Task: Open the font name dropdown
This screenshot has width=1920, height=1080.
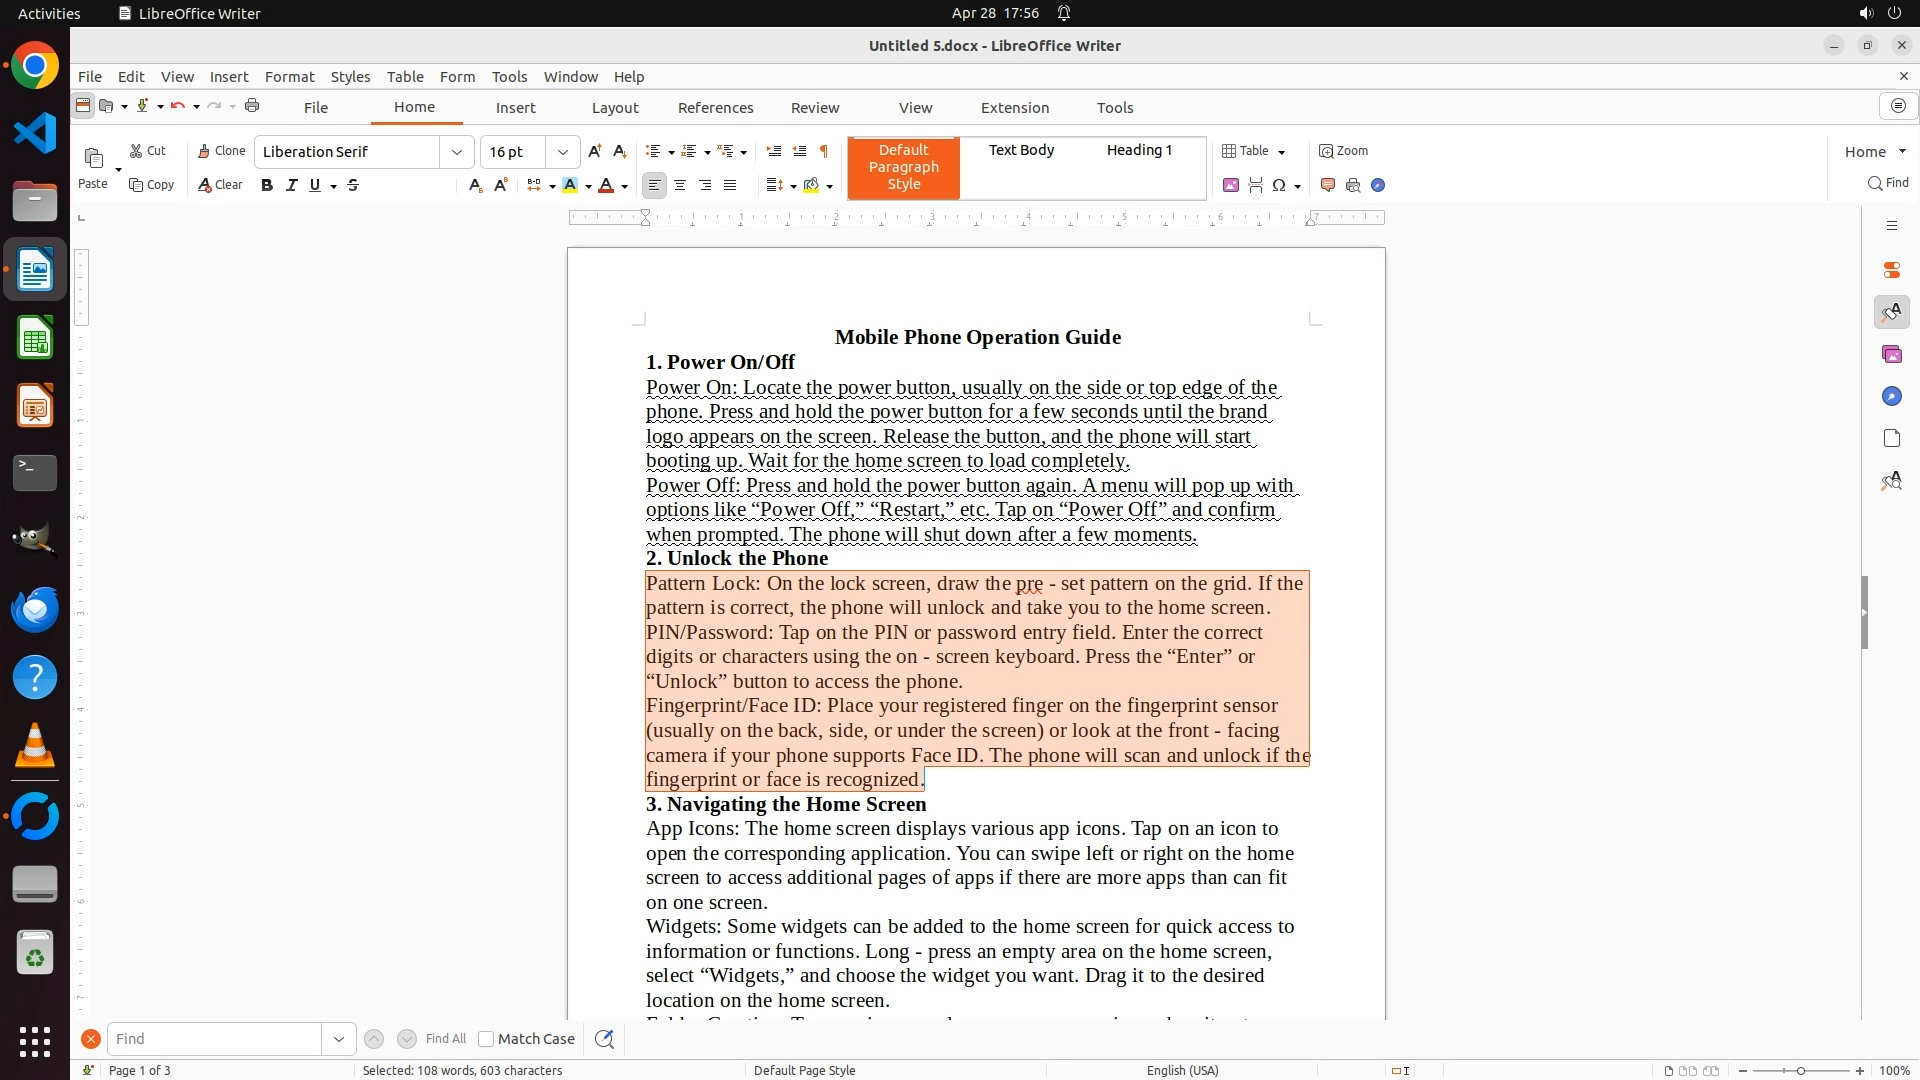Action: [x=457, y=152]
